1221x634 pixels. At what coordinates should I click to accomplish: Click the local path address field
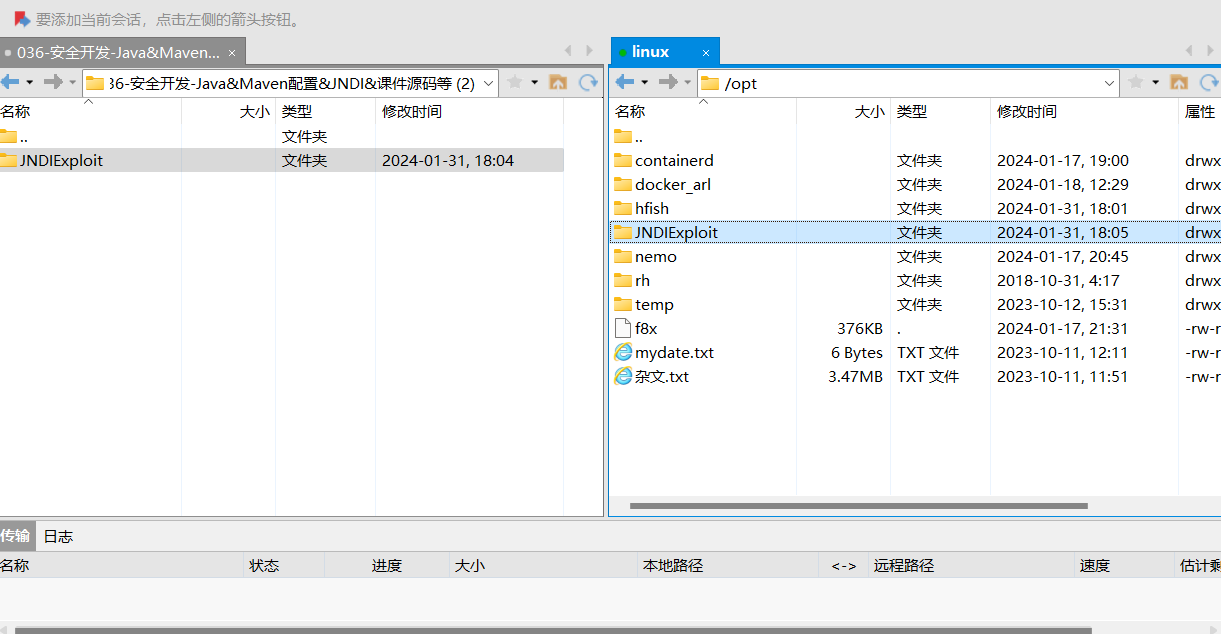click(290, 83)
